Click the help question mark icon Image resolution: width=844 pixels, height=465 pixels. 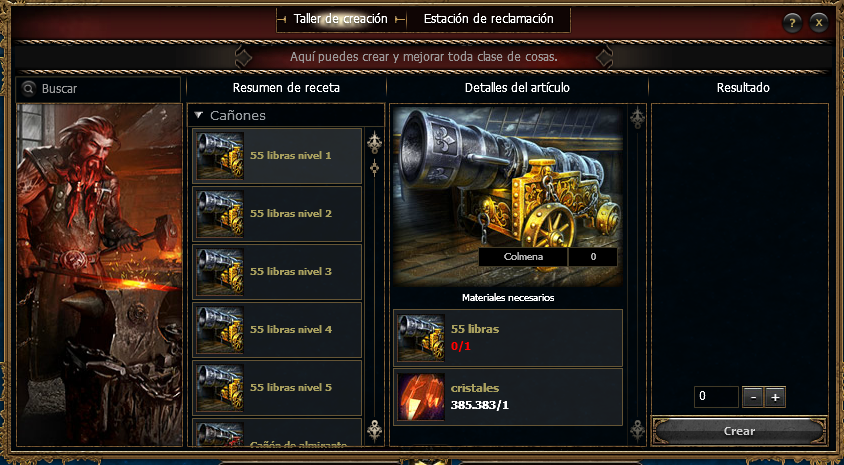coord(792,23)
